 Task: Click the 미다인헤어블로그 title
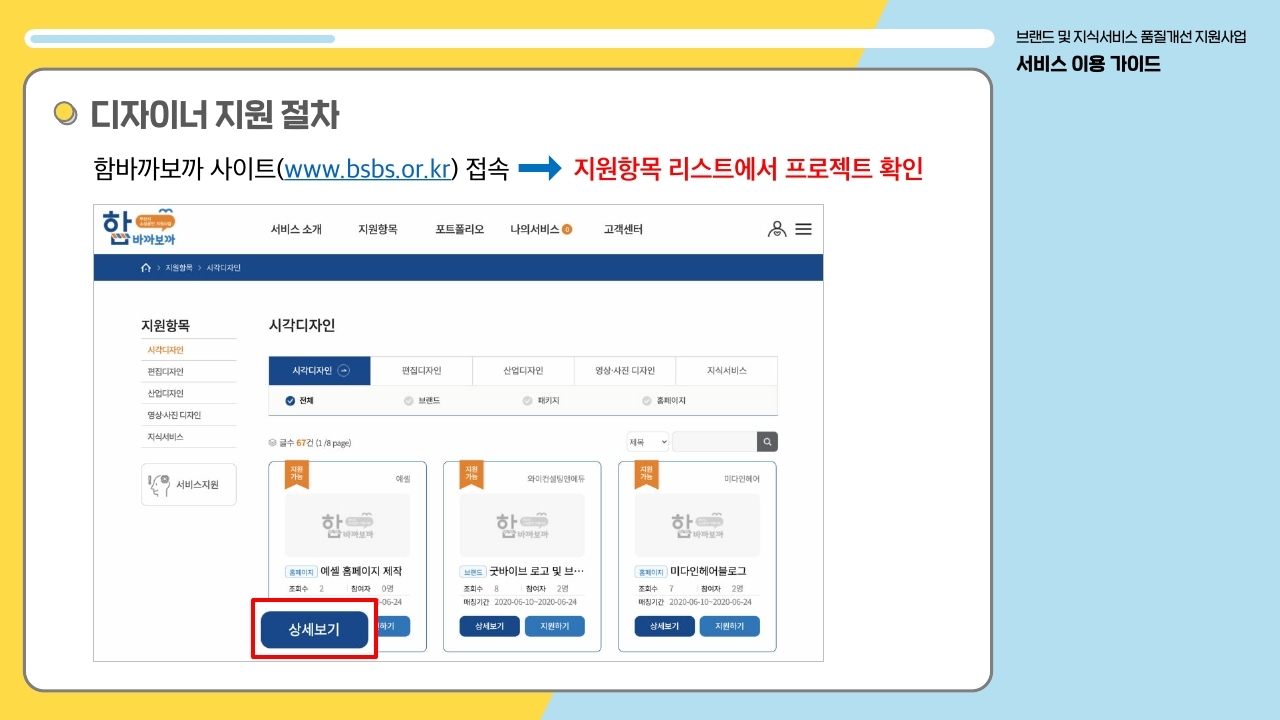click(709, 571)
